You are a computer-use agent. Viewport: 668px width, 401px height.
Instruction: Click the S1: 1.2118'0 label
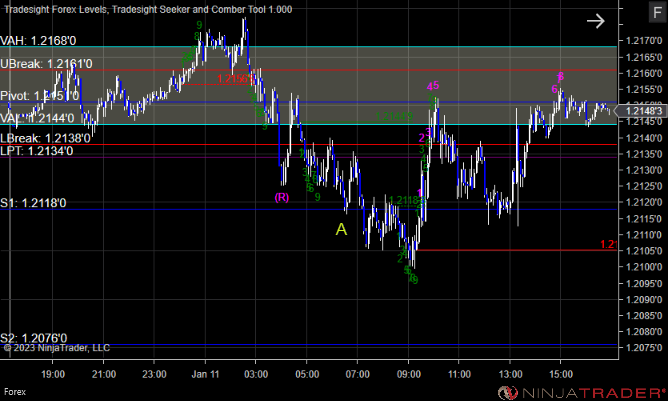33,203
